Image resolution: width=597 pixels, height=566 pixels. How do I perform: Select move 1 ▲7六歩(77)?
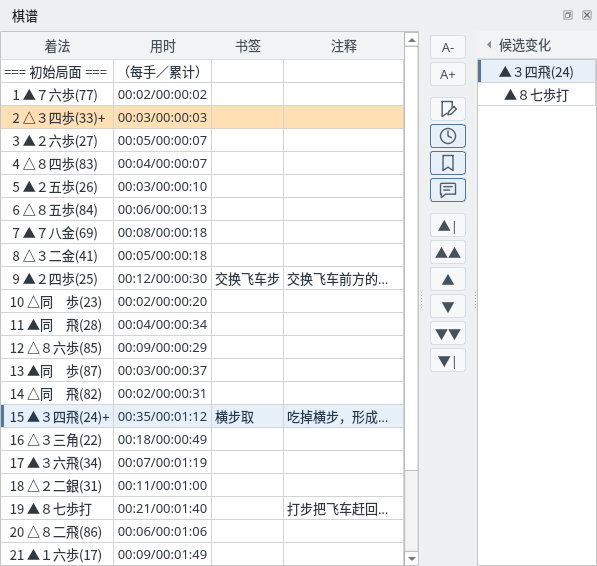coord(202,94)
